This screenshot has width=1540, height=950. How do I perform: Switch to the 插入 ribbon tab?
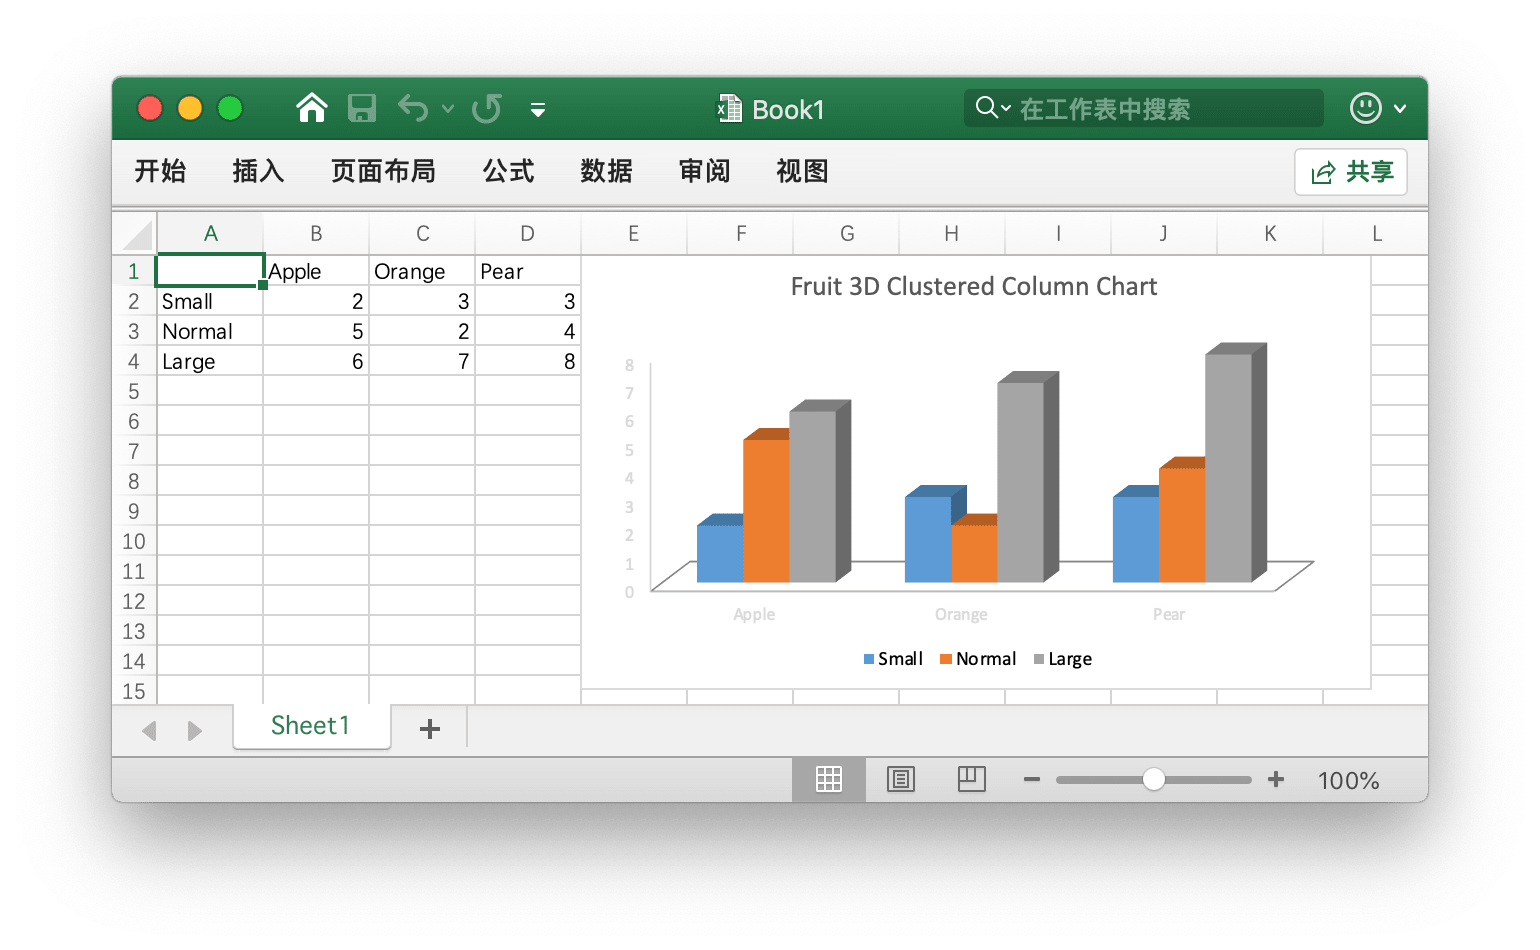pyautogui.click(x=257, y=171)
